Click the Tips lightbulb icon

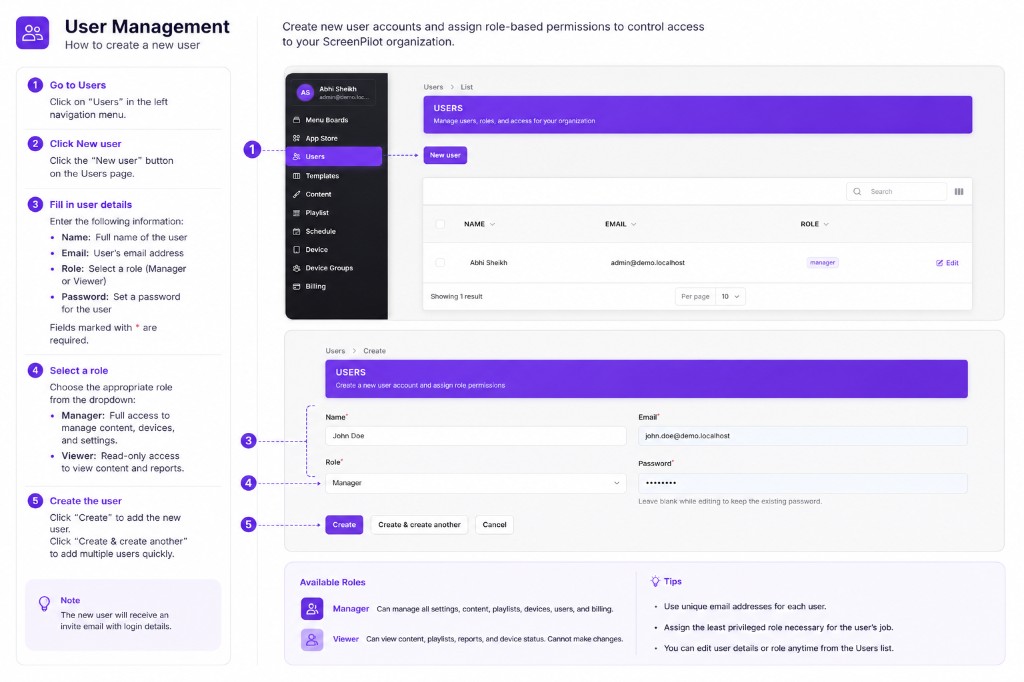(x=655, y=581)
